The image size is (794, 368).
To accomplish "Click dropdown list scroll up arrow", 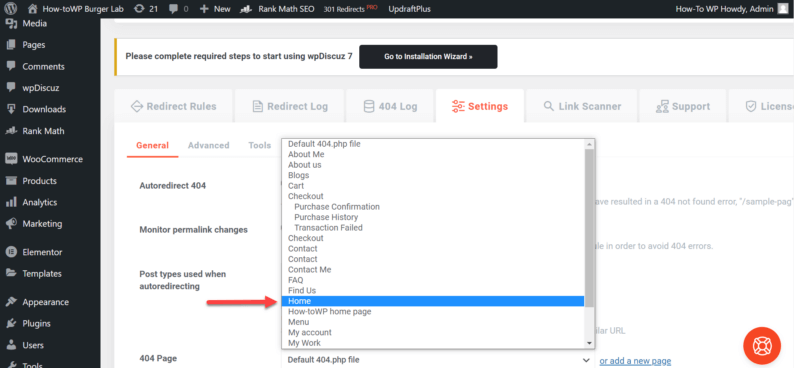I will pyautogui.click(x=589, y=144).
